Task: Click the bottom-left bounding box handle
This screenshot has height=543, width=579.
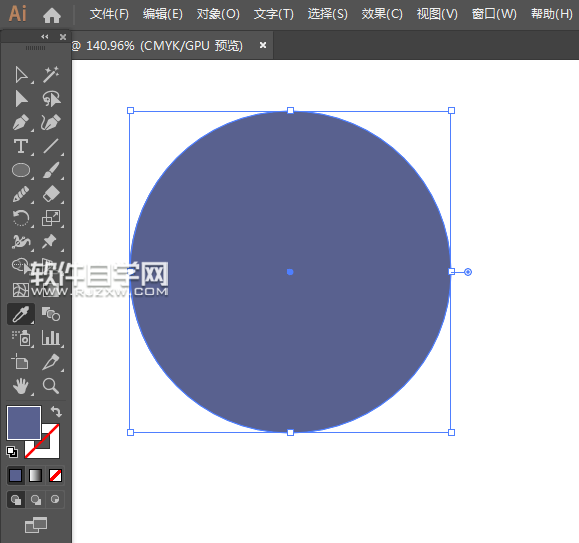Action: [130, 432]
